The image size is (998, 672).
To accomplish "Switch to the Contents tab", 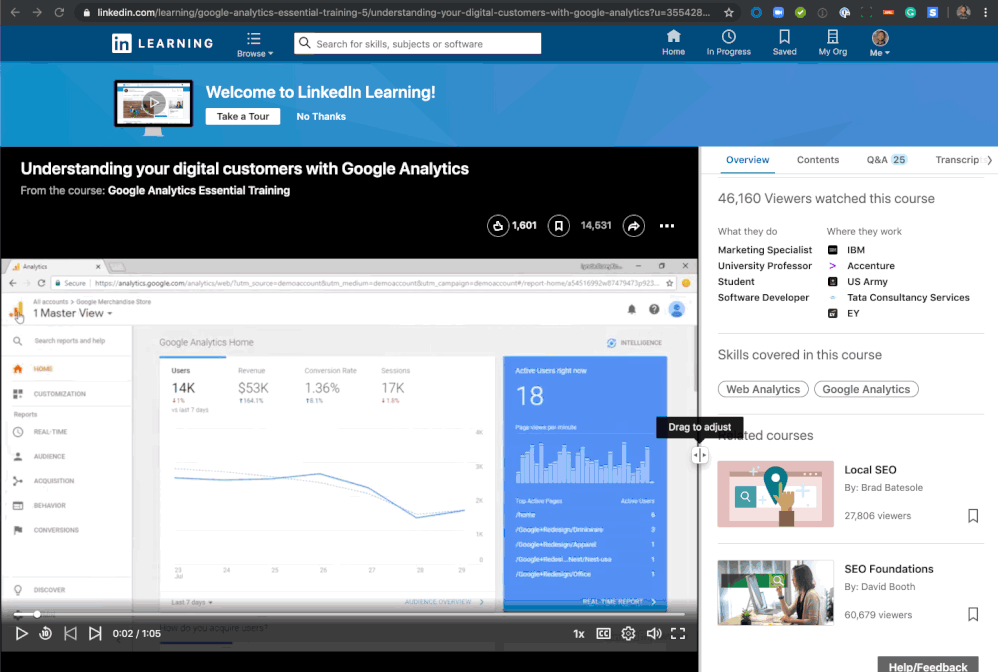I will coord(817,160).
